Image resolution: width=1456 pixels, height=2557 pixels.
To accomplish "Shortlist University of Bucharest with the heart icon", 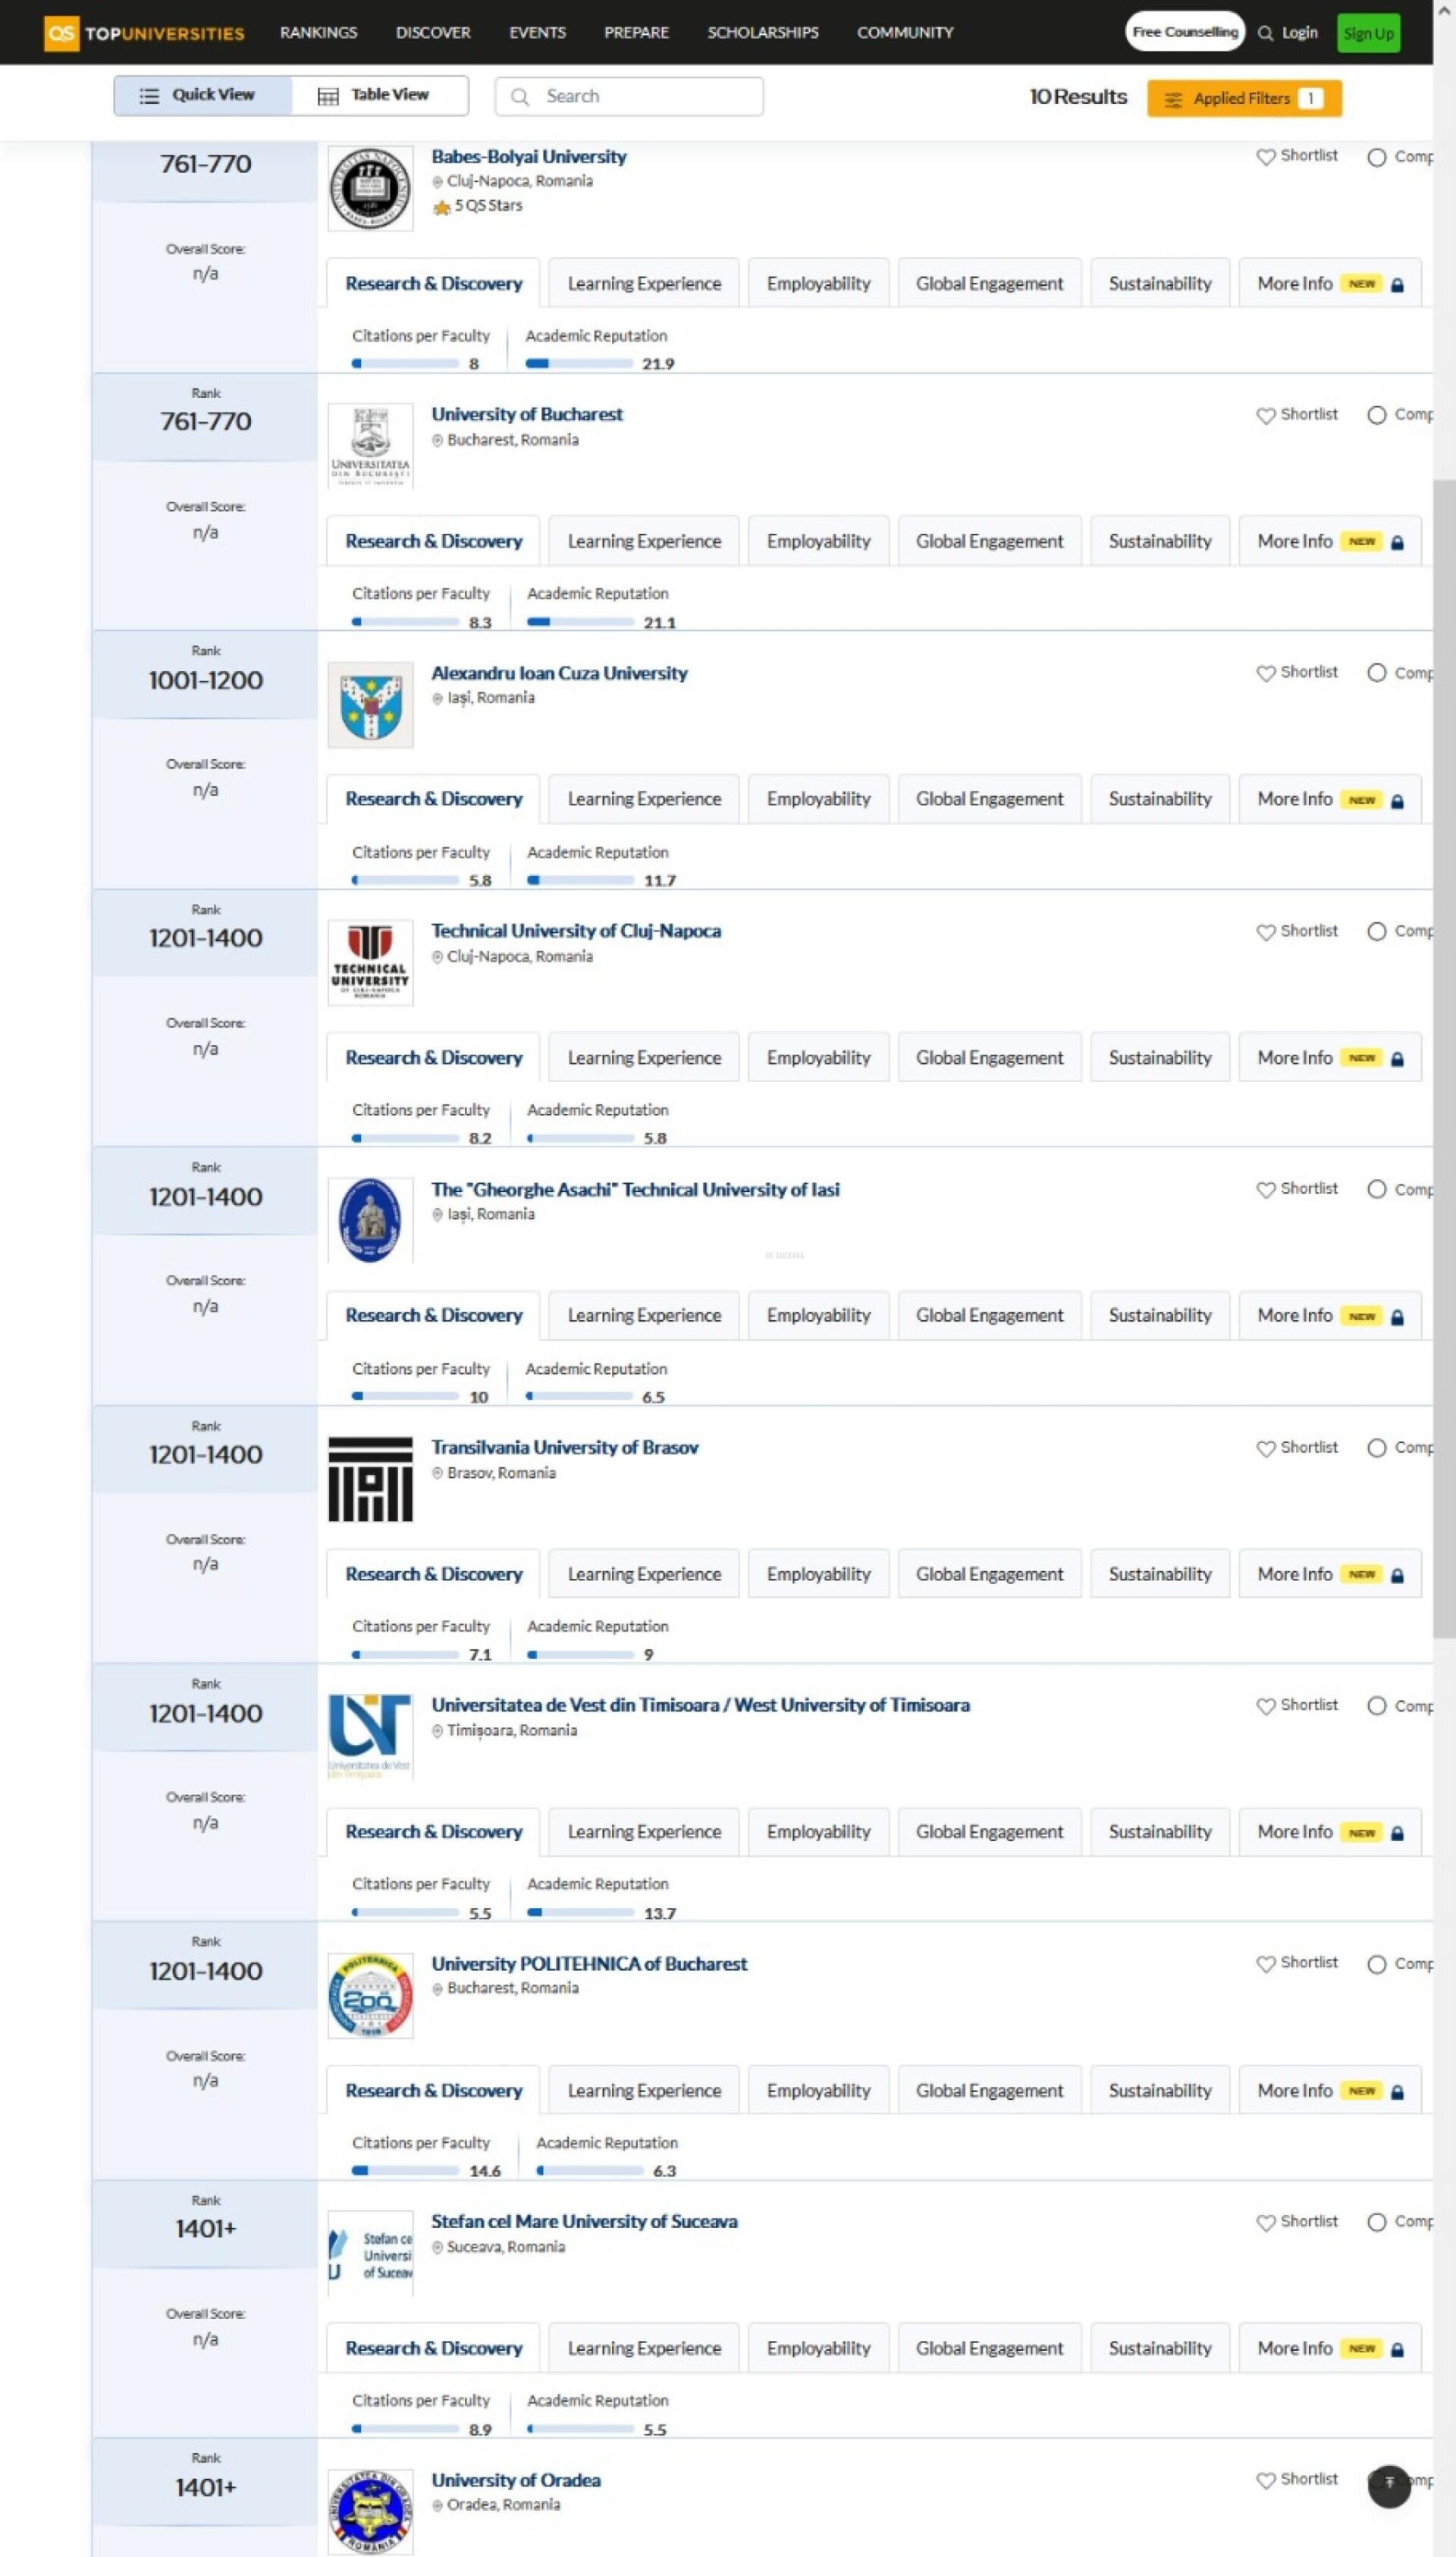I will click(x=1265, y=415).
